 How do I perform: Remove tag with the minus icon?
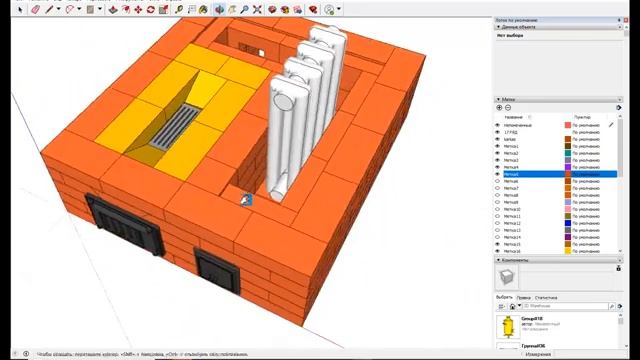(508, 108)
